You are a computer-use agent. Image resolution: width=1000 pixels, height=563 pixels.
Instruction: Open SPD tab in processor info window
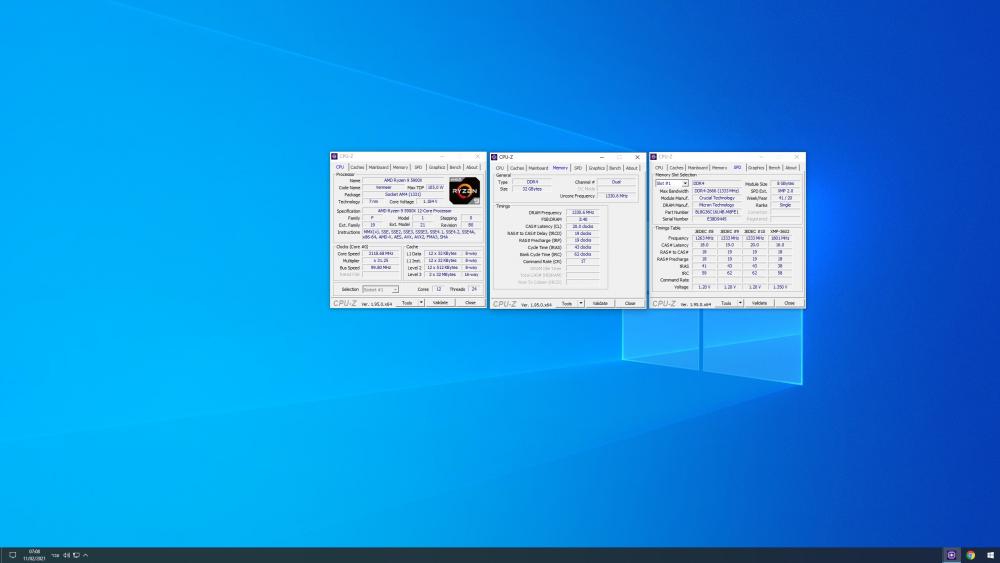pyautogui.click(x=418, y=168)
